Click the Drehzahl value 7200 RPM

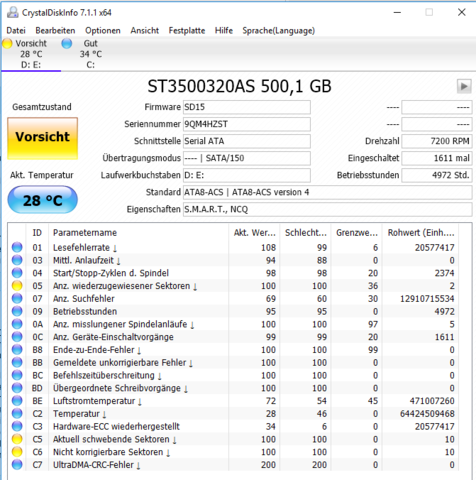[x=437, y=141]
